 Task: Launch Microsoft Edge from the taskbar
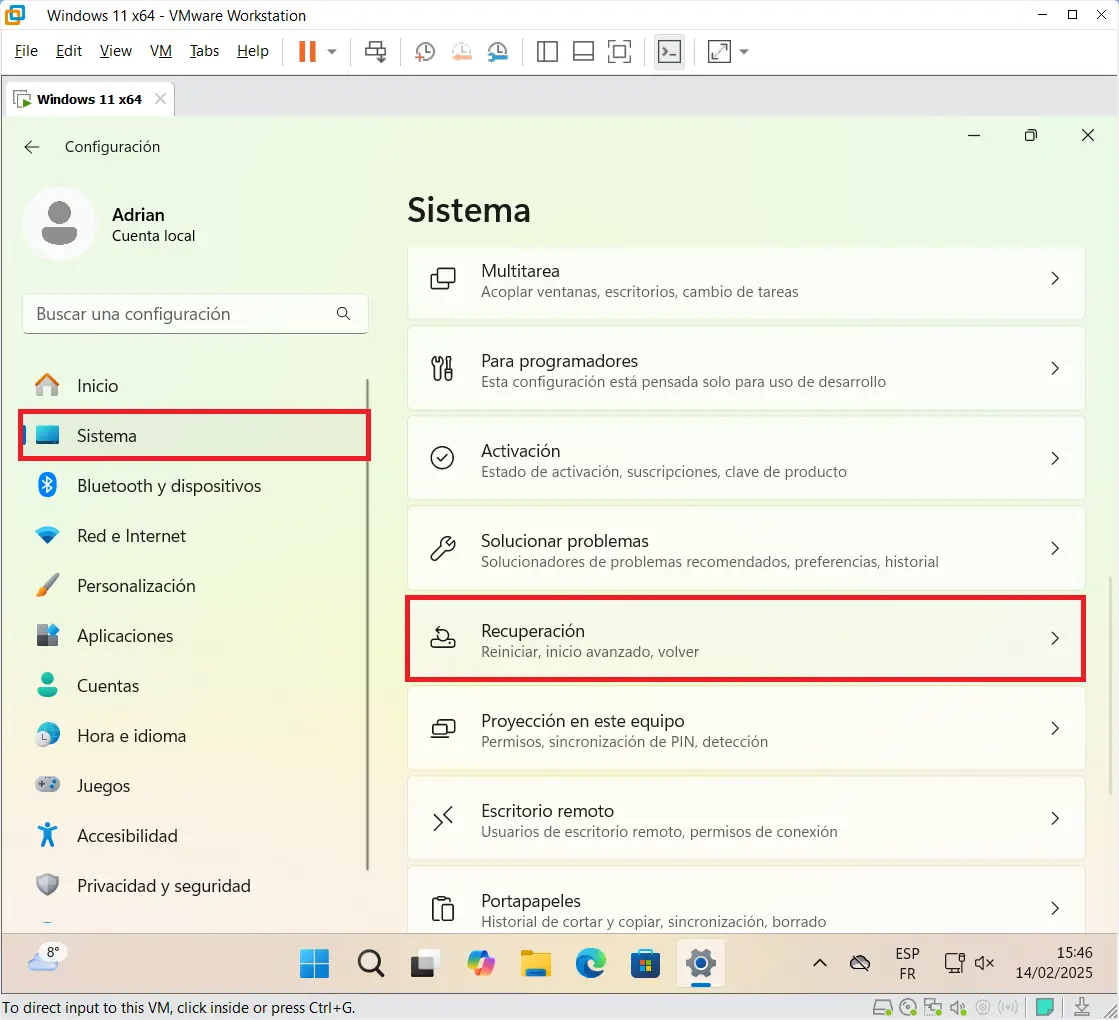click(591, 964)
